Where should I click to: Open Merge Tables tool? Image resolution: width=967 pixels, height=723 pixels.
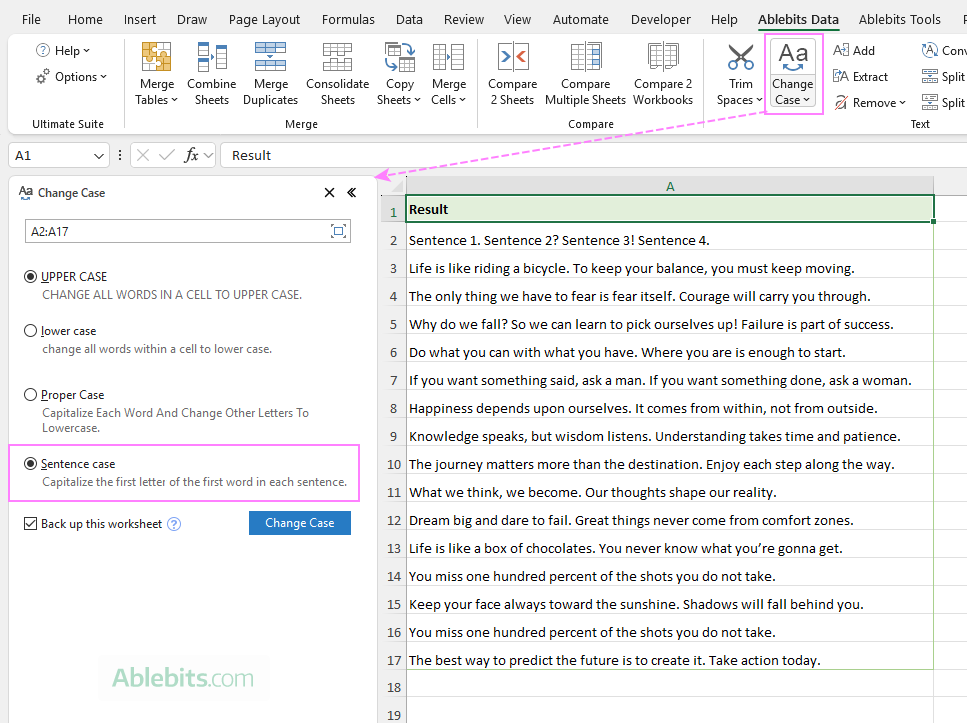[156, 73]
